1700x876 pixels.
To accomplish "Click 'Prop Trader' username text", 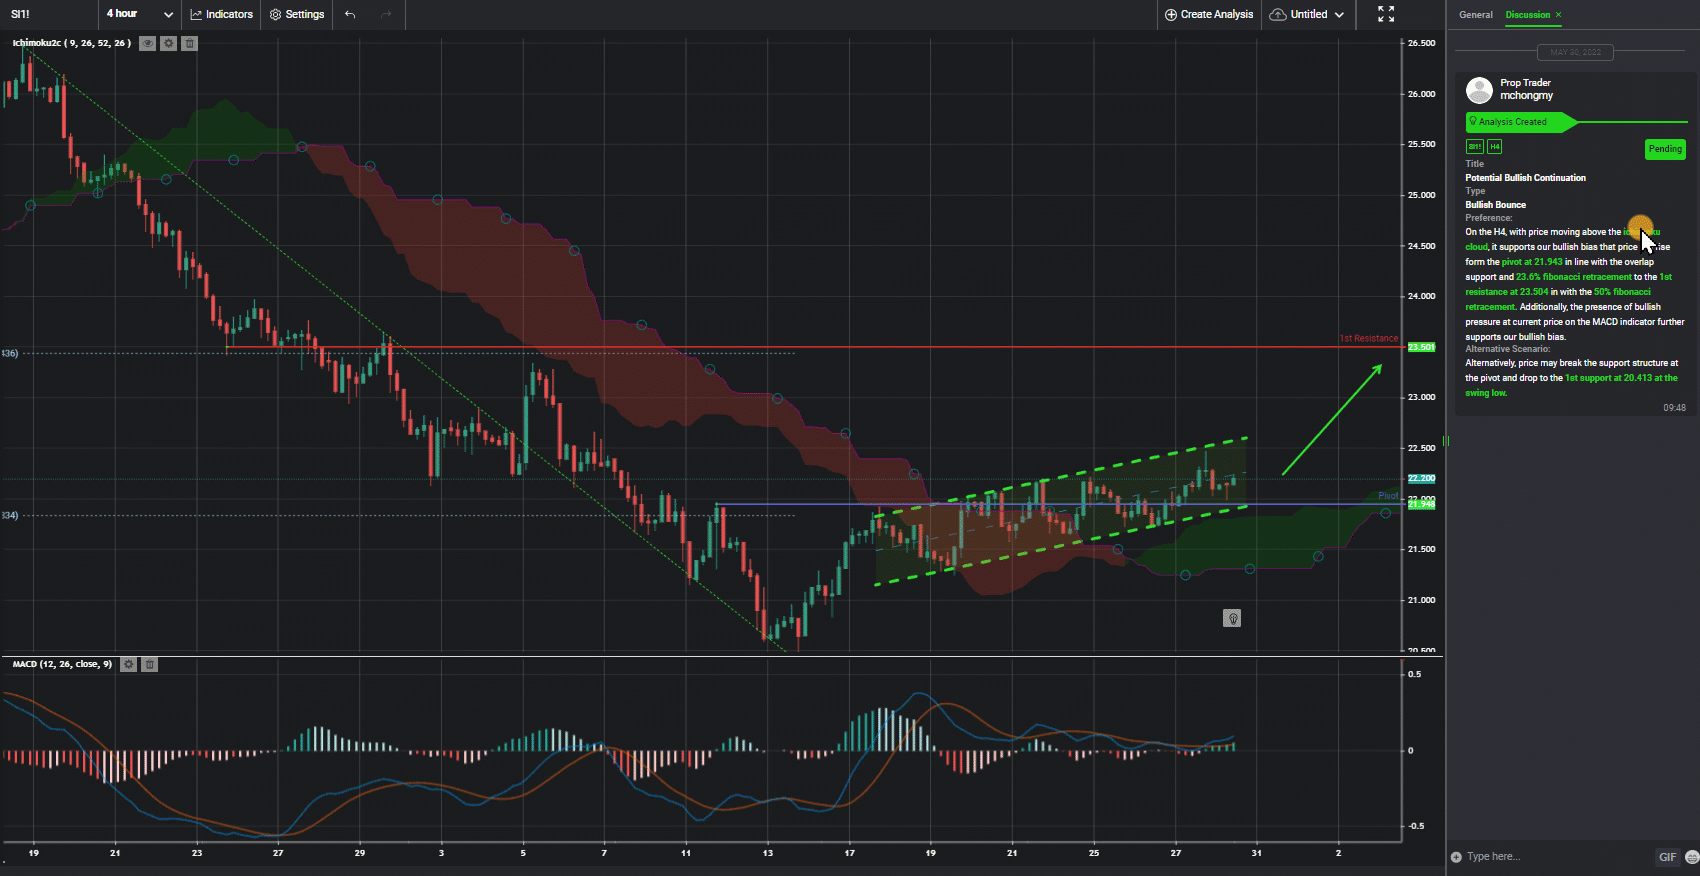I will point(1525,83).
